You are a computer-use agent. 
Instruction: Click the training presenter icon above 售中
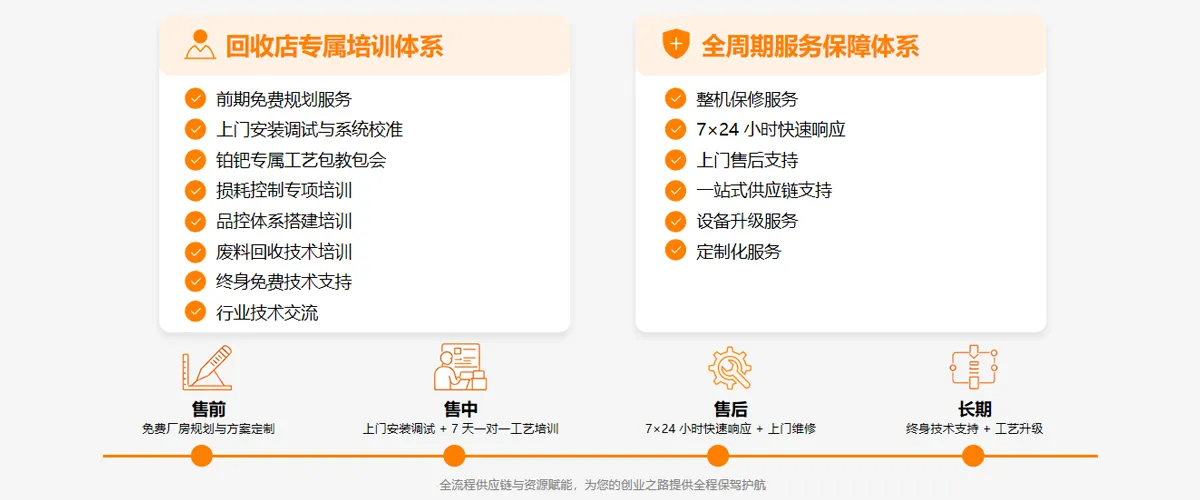460,367
